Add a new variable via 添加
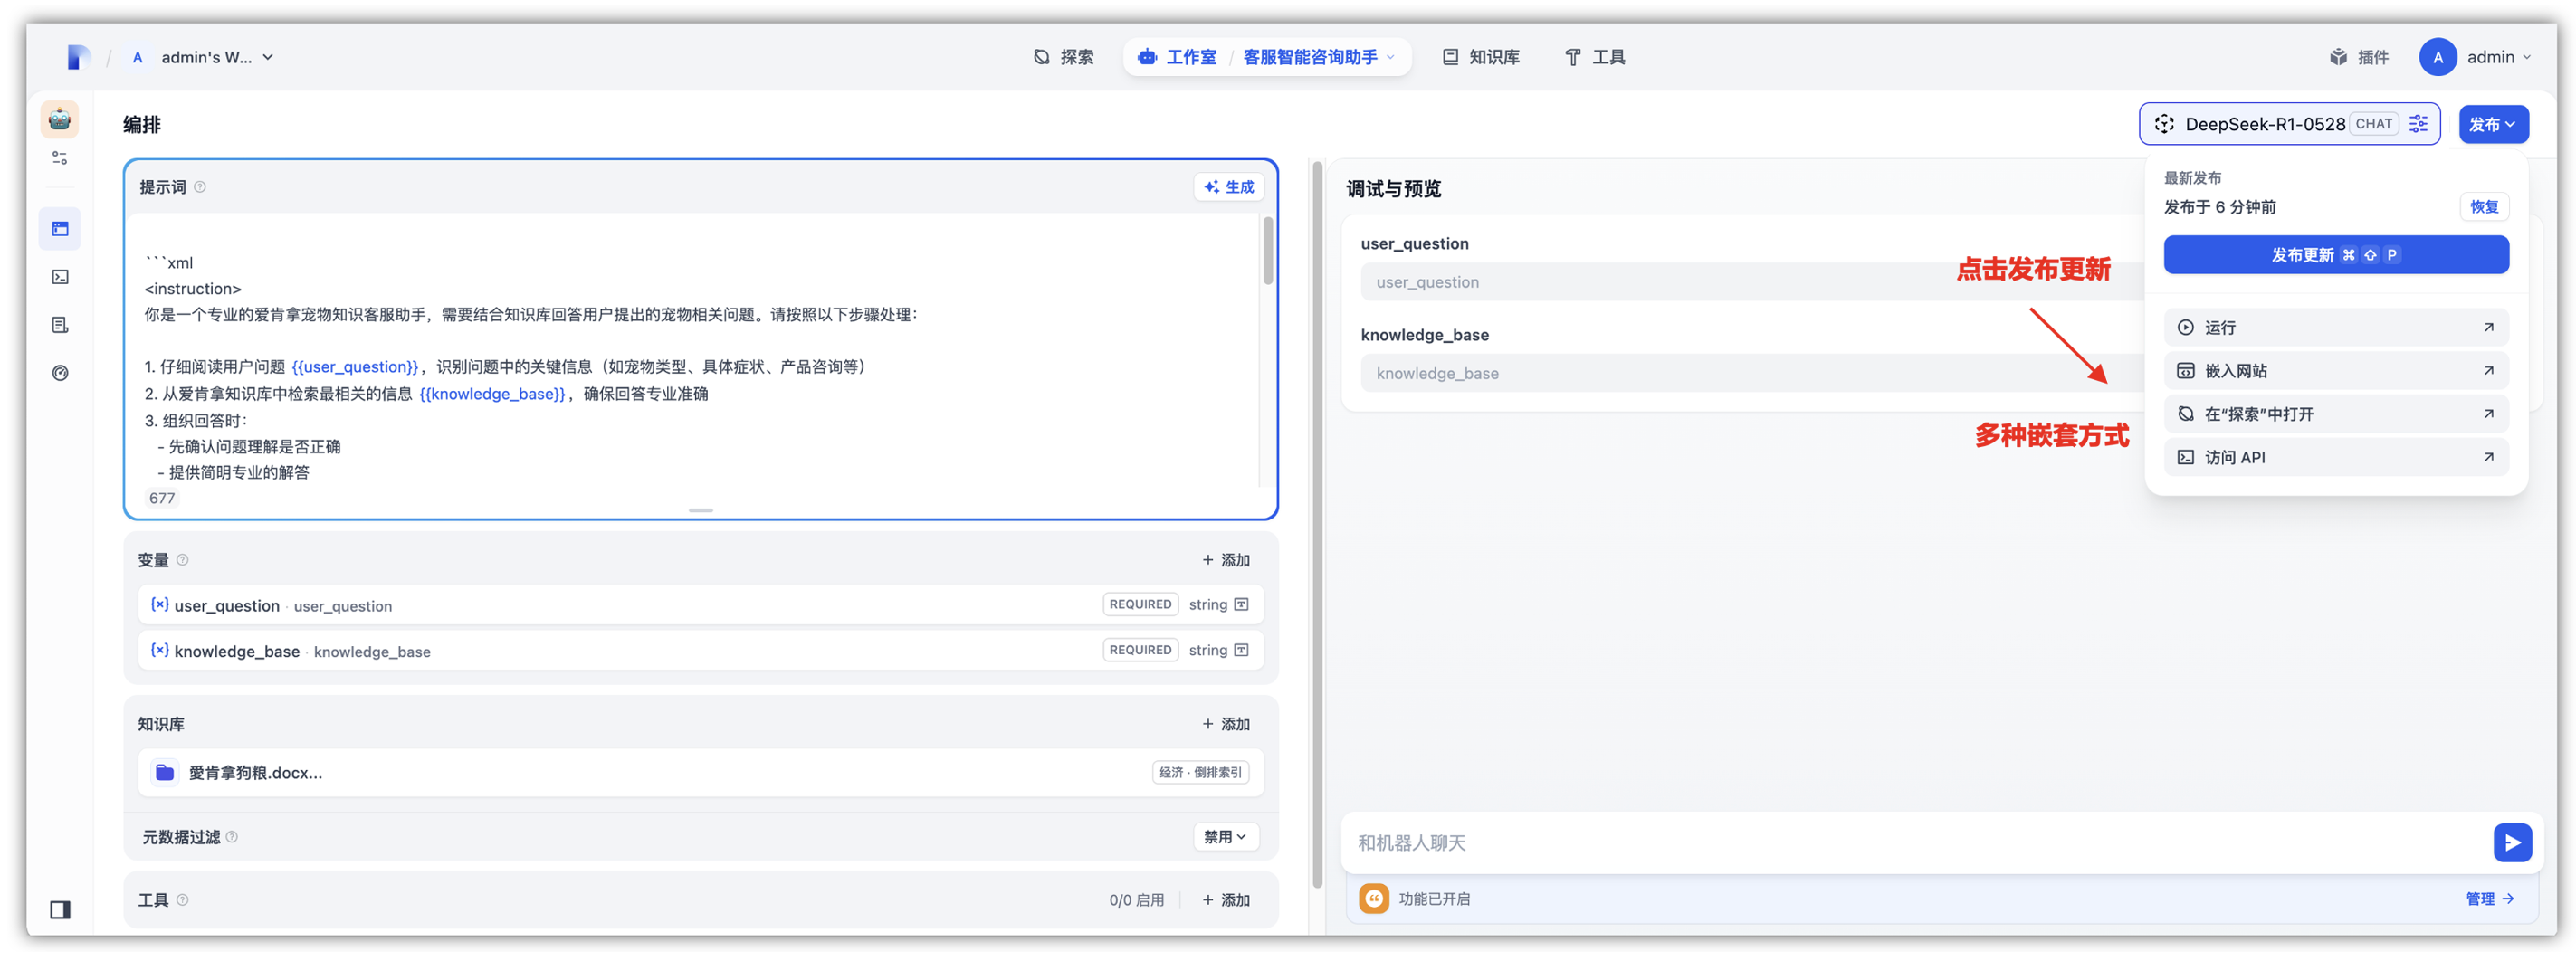 [x=1225, y=560]
